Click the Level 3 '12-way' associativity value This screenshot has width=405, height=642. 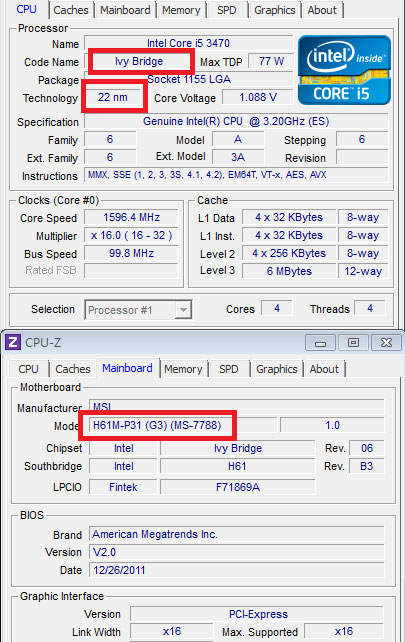[363, 271]
